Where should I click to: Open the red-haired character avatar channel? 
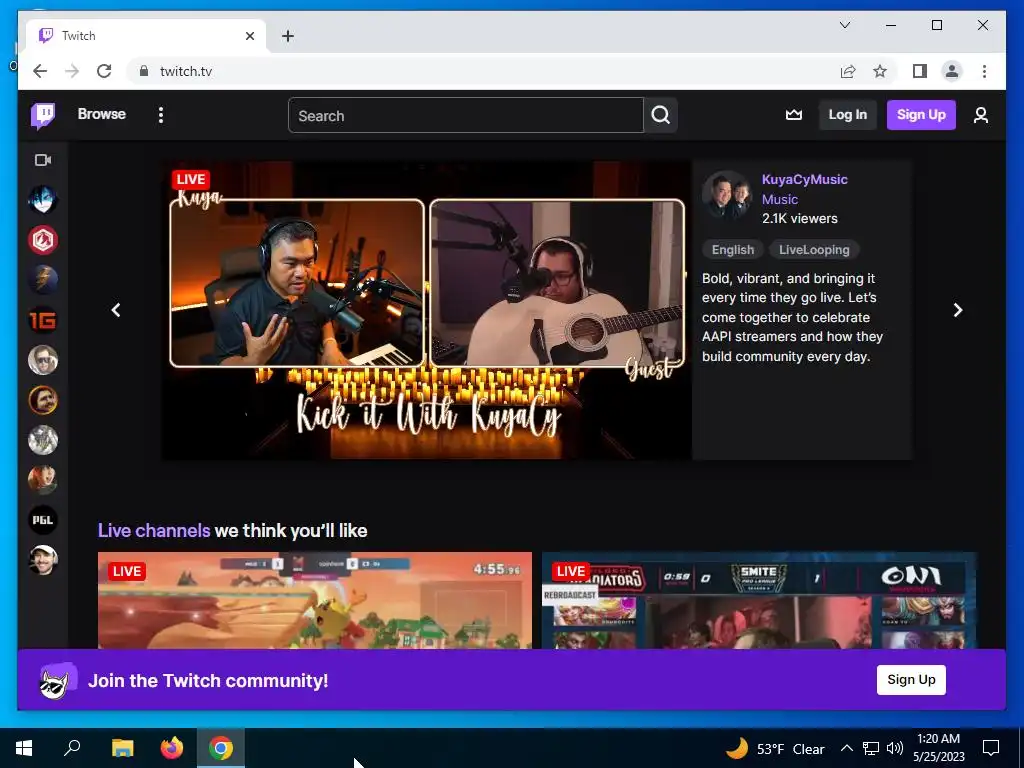click(x=43, y=480)
